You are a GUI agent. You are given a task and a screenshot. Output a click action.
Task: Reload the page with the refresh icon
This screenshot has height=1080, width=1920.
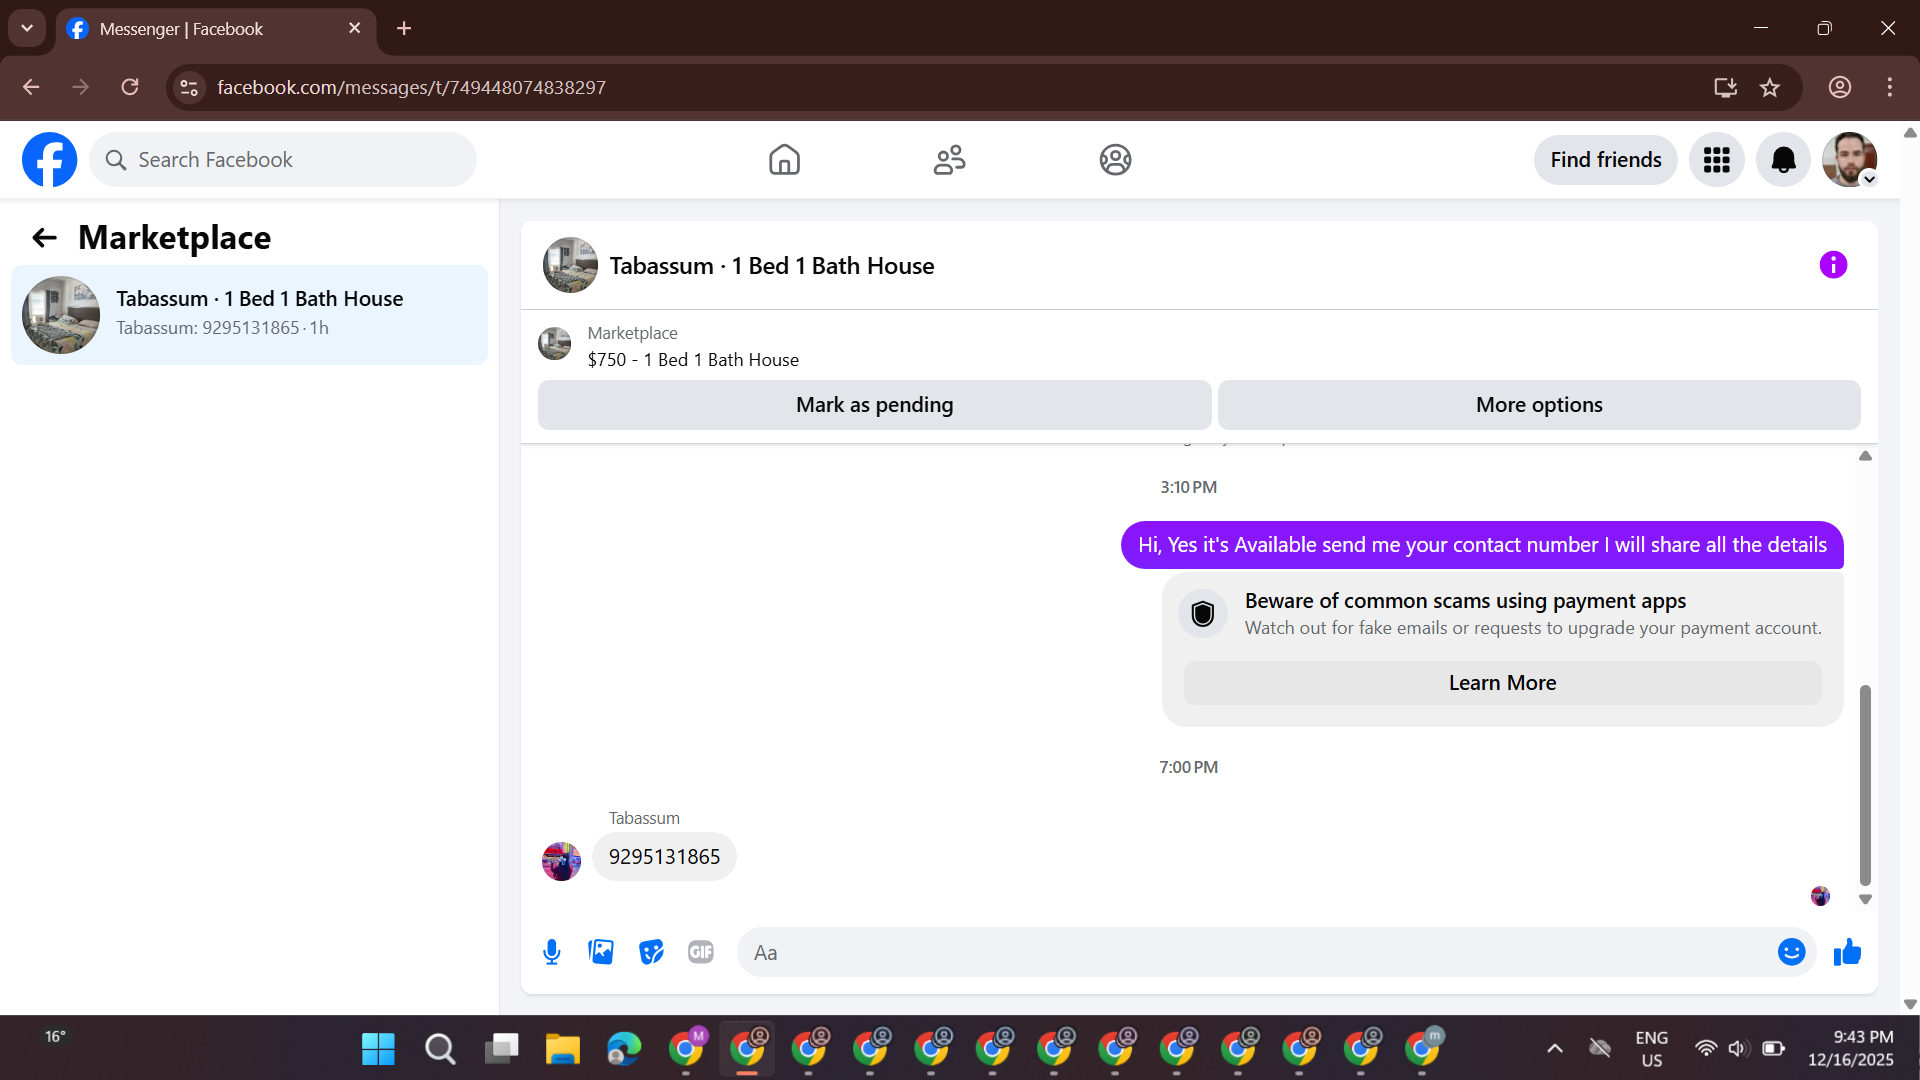(x=130, y=88)
